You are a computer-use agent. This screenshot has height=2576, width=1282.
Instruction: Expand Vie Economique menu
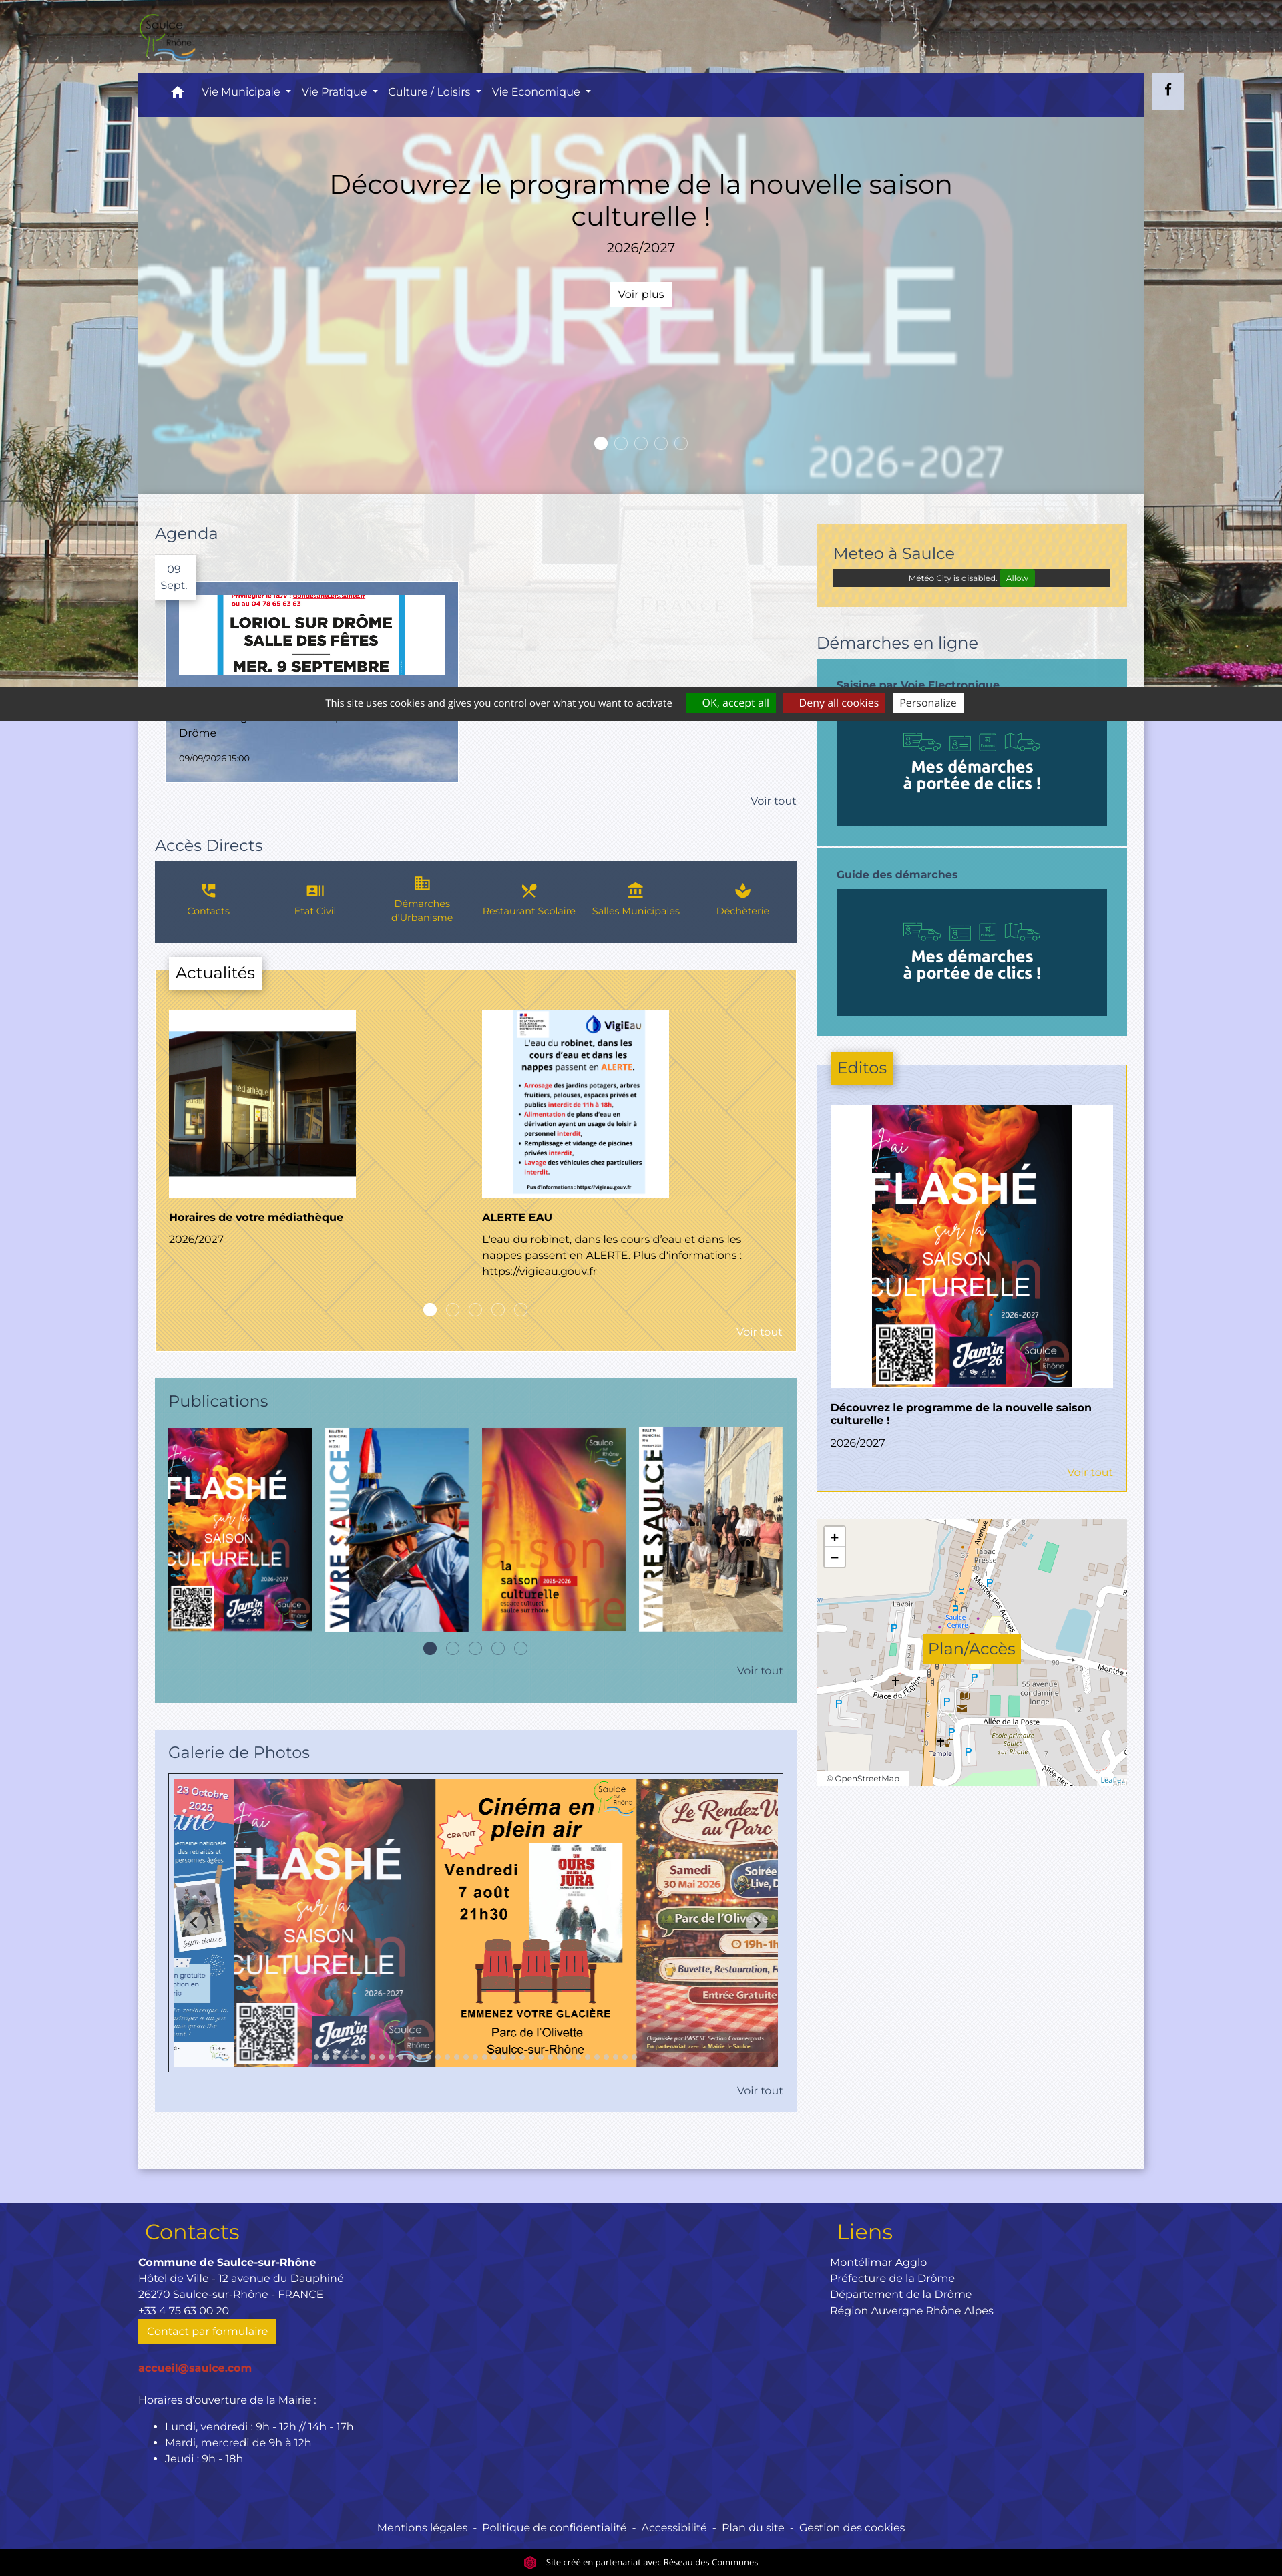click(541, 92)
